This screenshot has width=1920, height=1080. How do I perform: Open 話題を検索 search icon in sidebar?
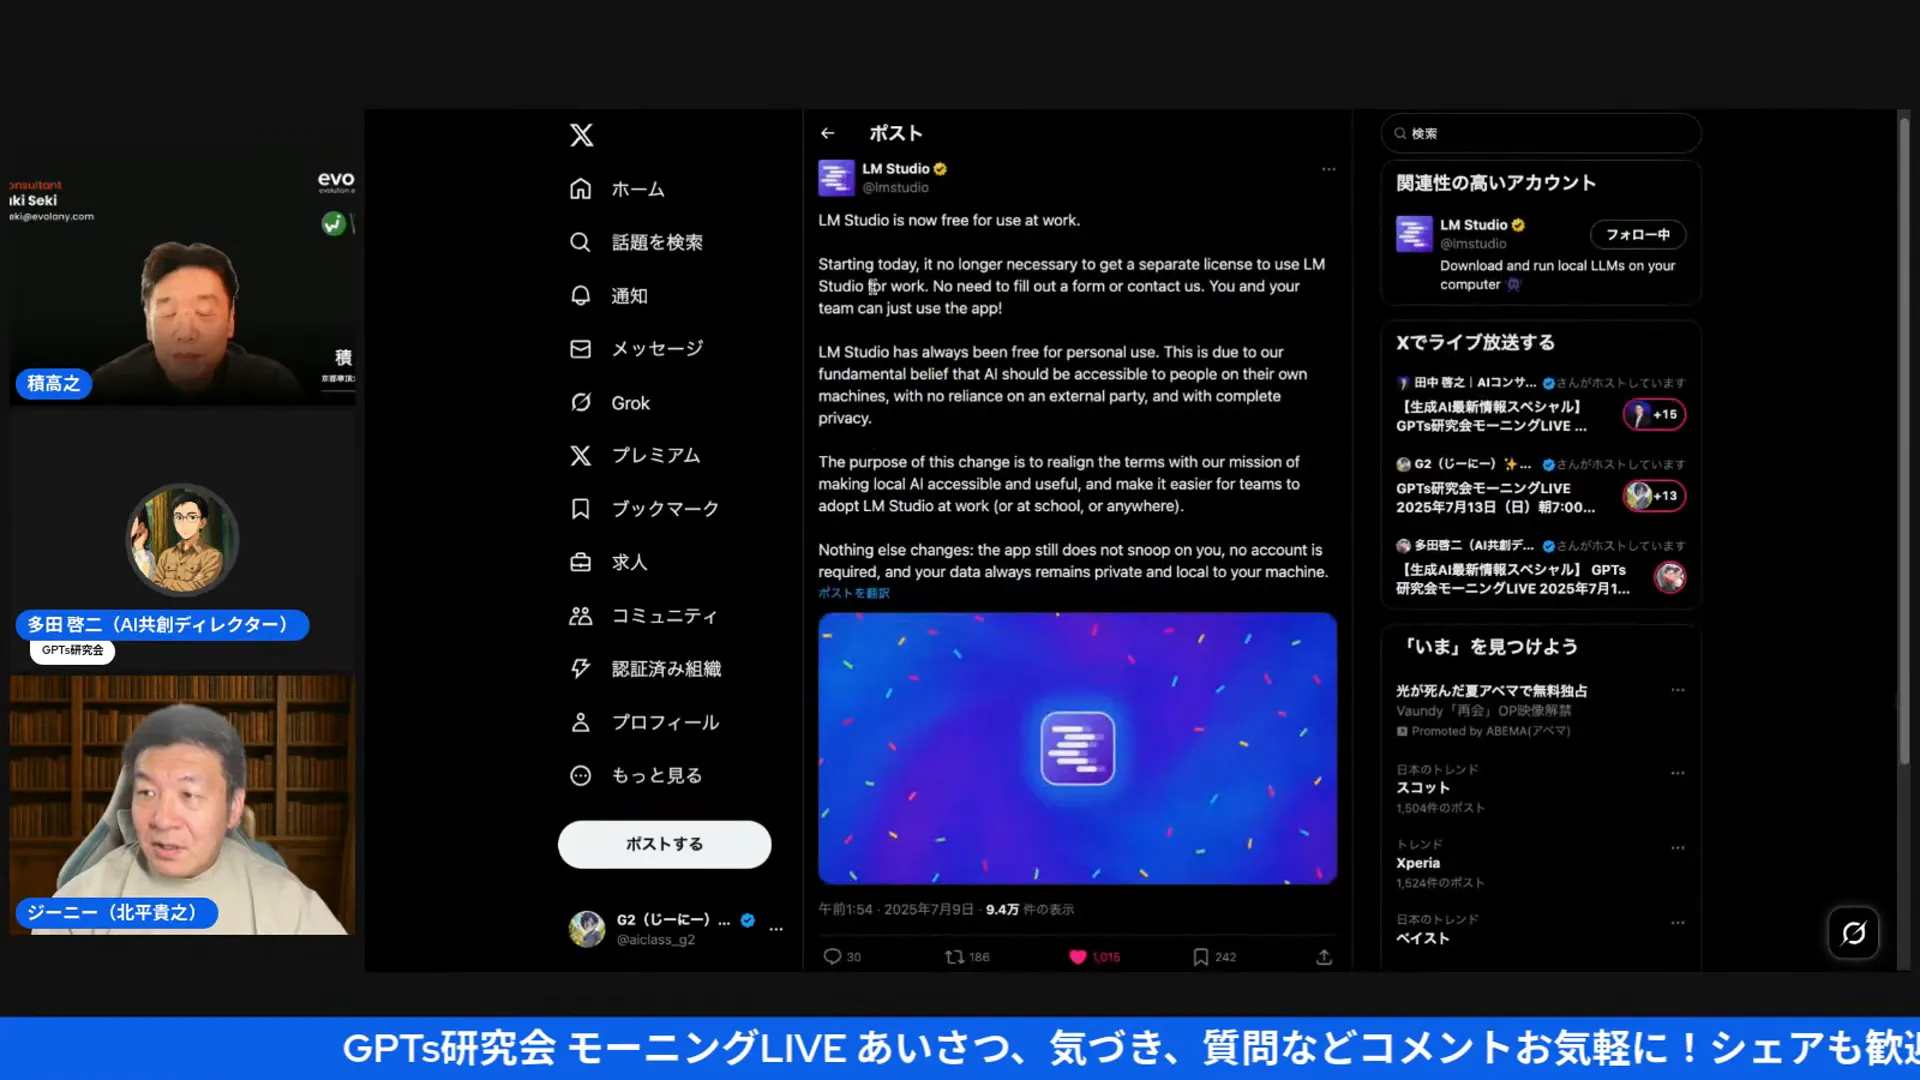[580, 242]
